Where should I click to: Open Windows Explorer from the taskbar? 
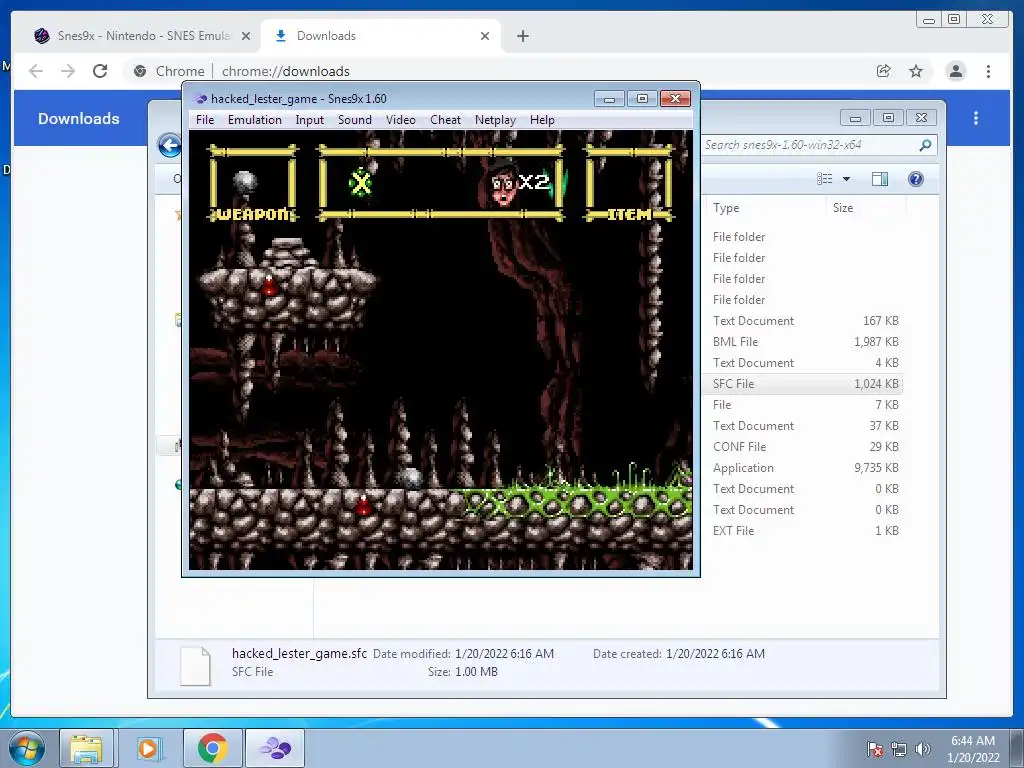(86, 748)
